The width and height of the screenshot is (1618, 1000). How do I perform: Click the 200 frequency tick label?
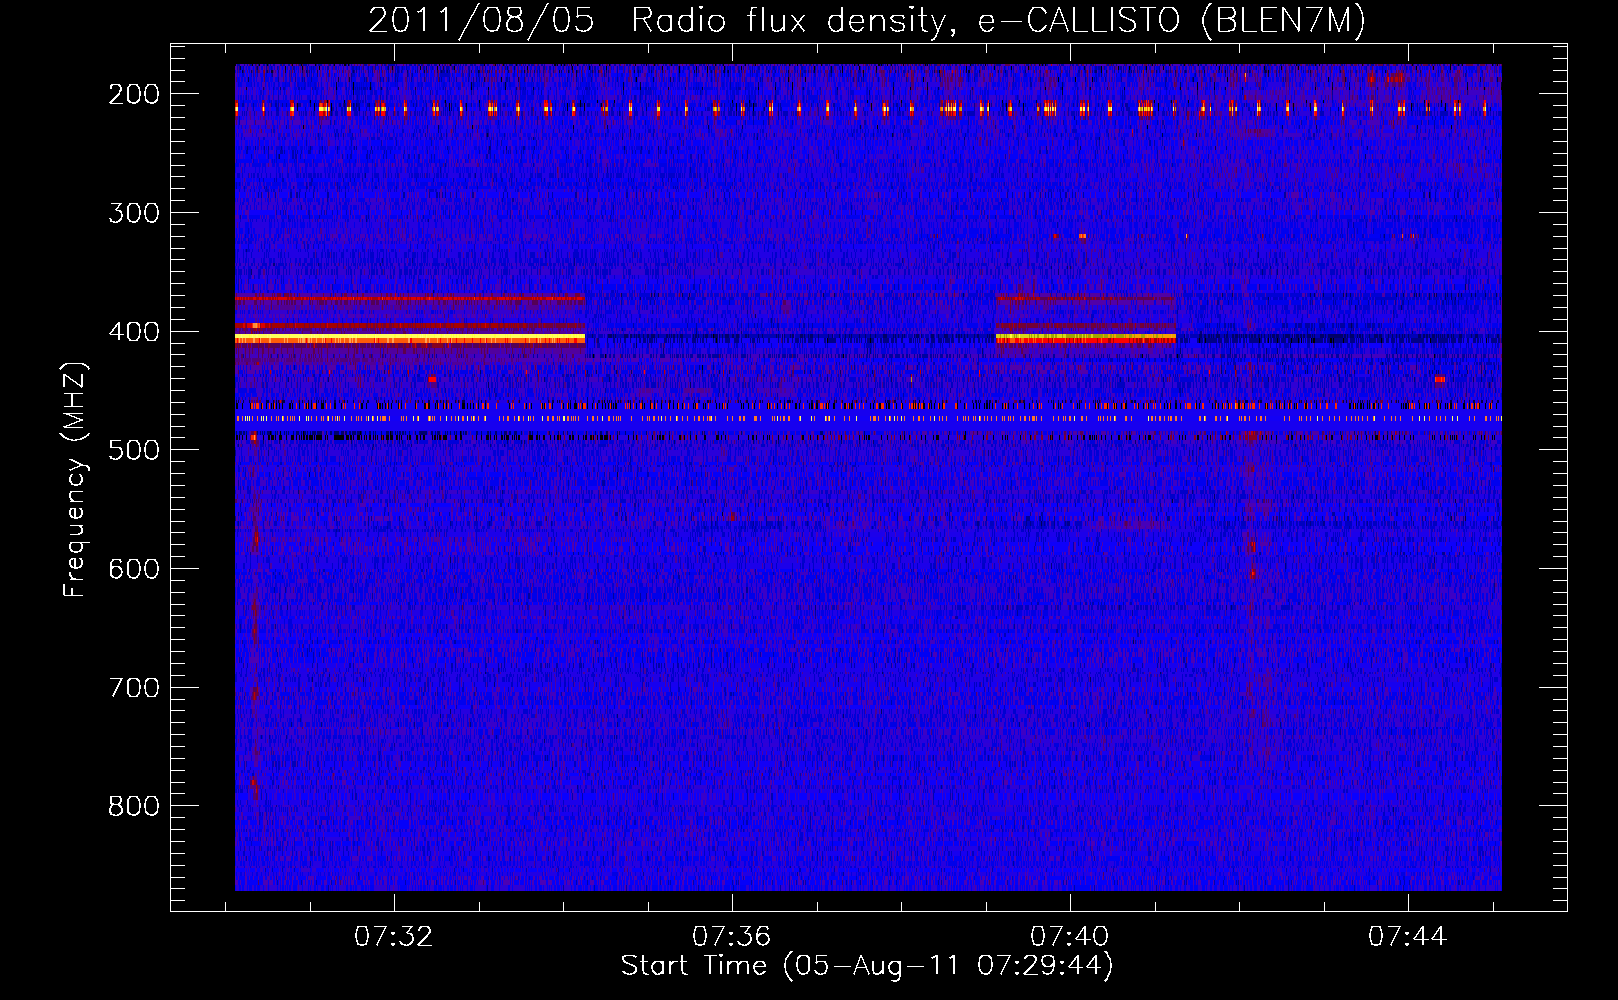[133, 94]
